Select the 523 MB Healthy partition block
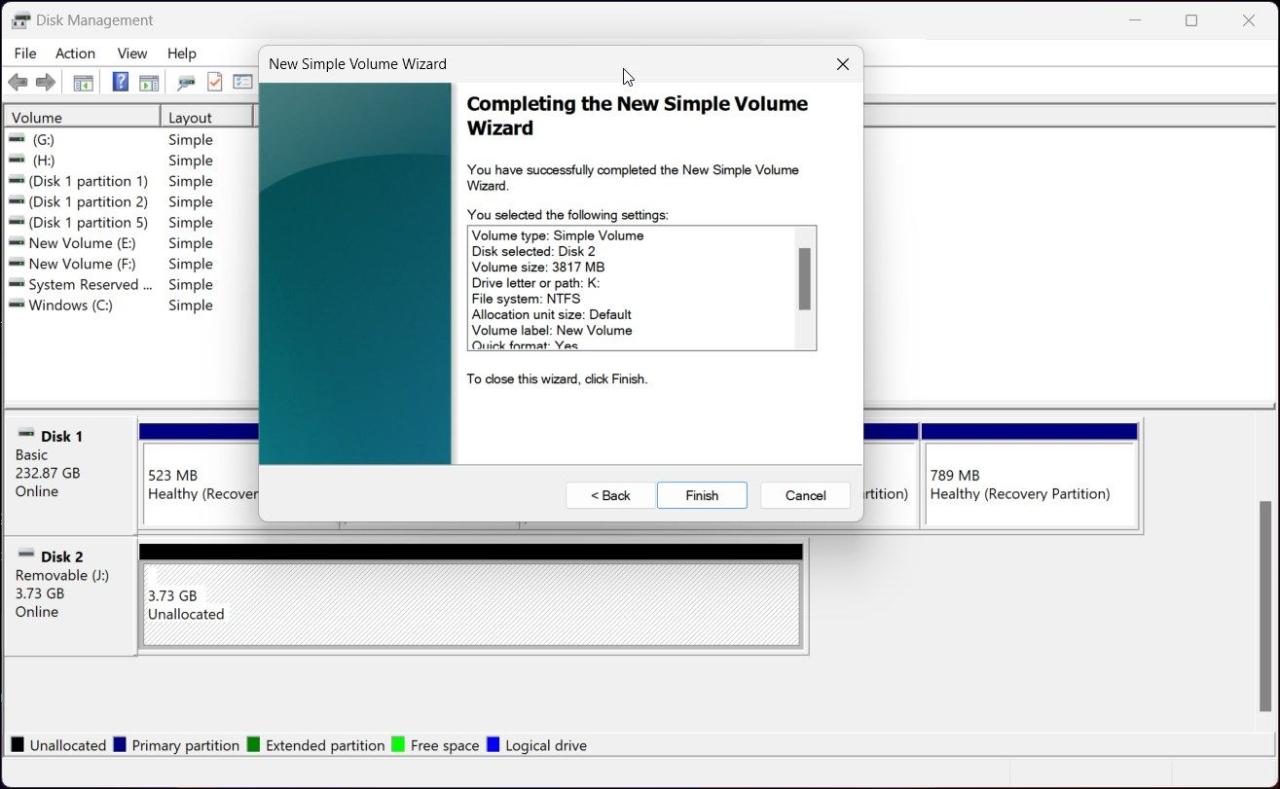This screenshot has width=1280, height=789. coord(201,484)
